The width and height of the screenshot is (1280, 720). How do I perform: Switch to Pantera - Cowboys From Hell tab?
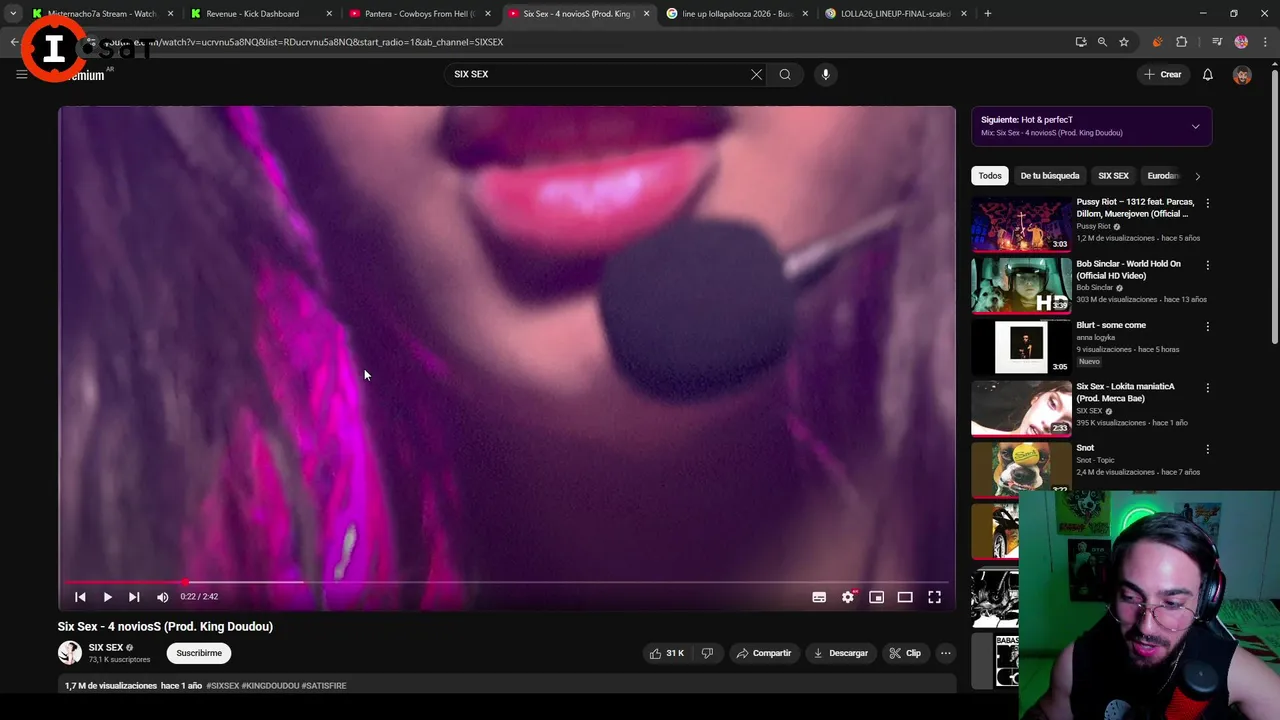pyautogui.click(x=421, y=14)
